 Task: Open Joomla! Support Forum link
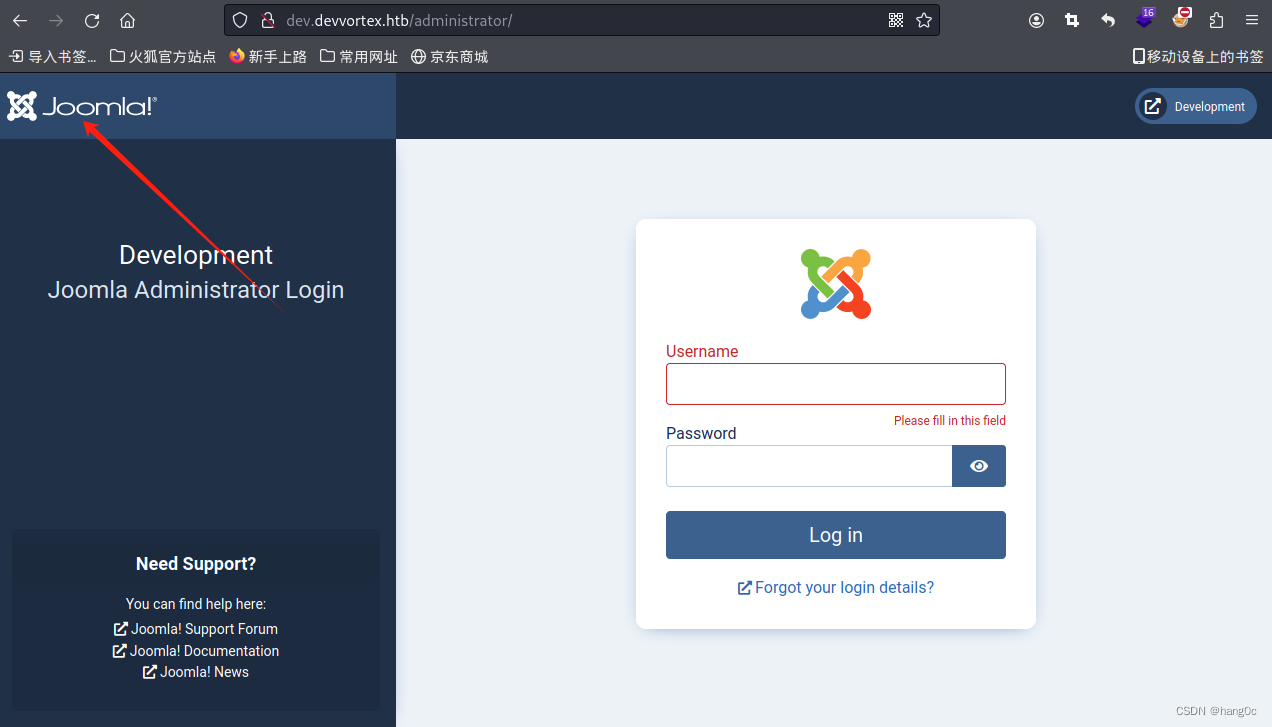[x=196, y=629]
